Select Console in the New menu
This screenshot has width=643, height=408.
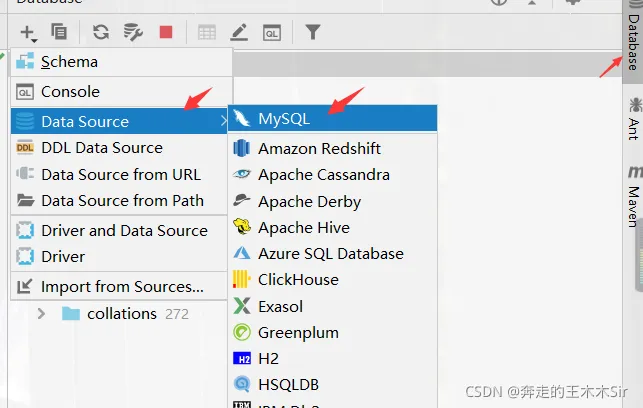[121, 92]
